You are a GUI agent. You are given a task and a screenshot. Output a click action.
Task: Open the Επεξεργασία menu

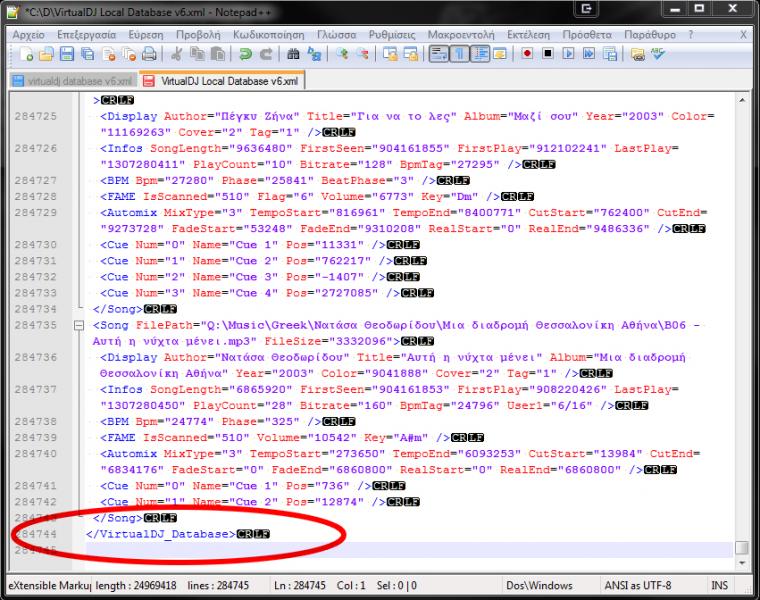(87, 35)
